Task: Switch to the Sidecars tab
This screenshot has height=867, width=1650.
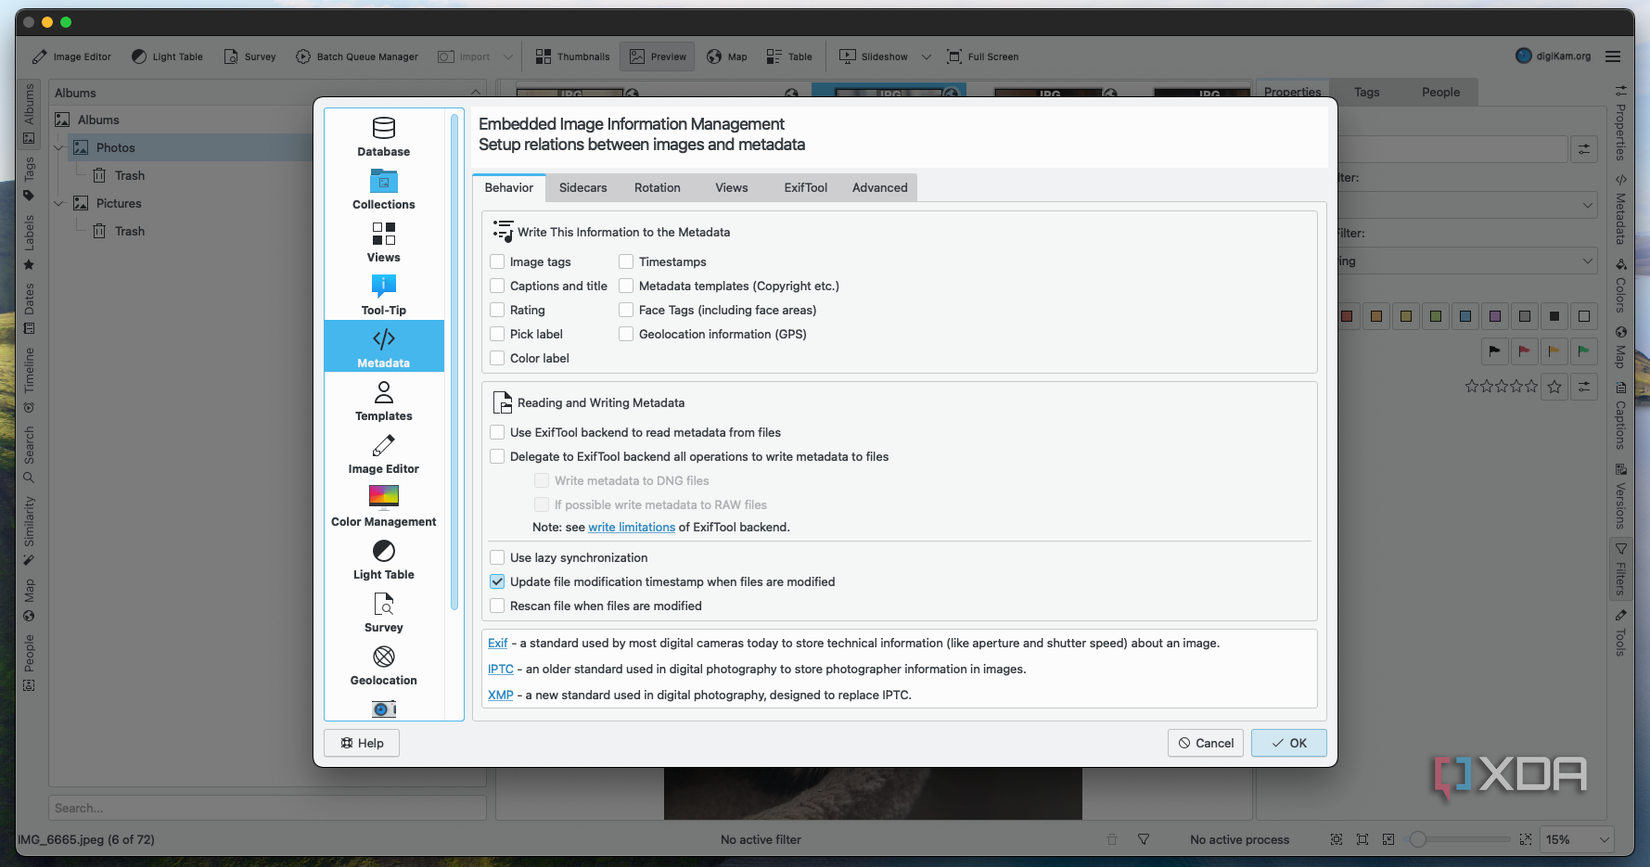Action: 583,188
